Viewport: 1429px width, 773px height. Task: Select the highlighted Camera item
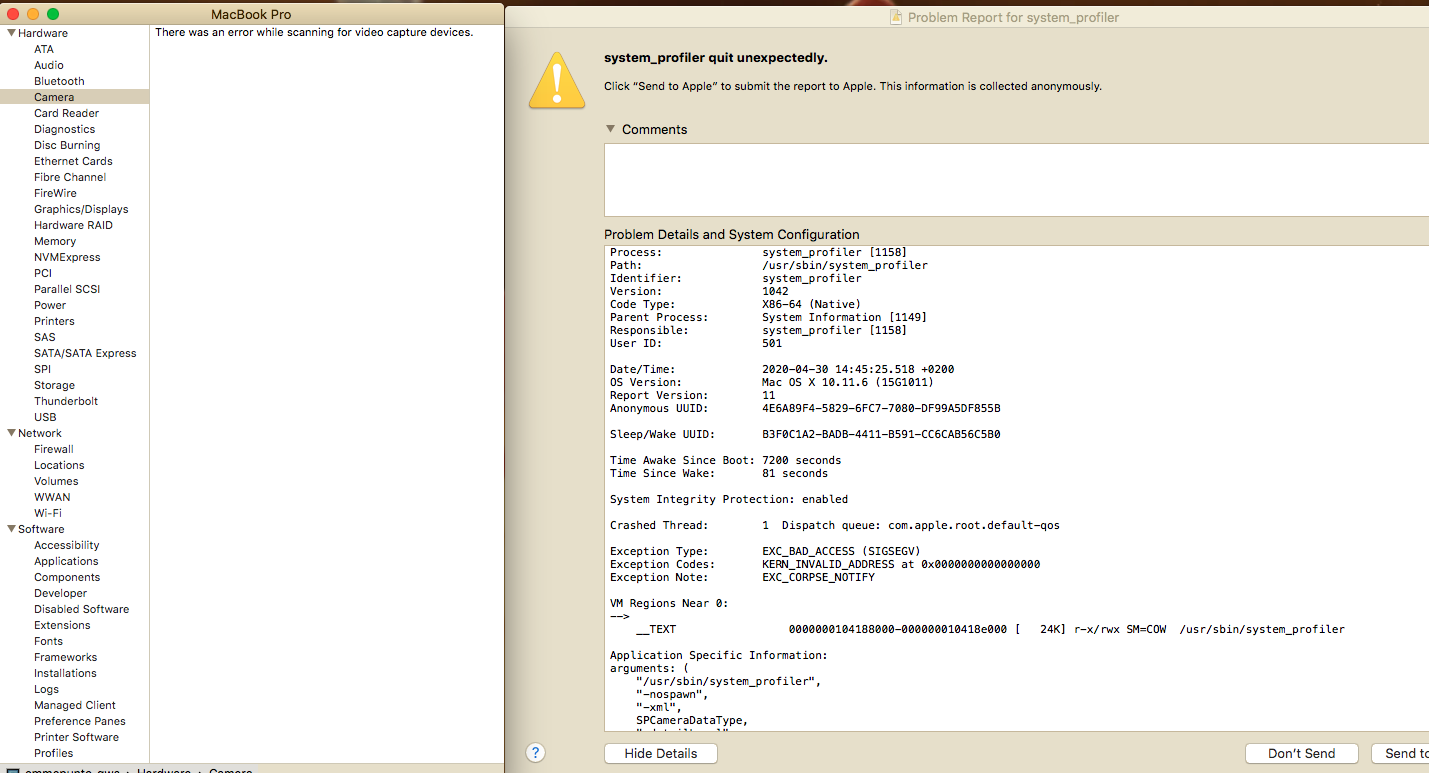point(75,97)
